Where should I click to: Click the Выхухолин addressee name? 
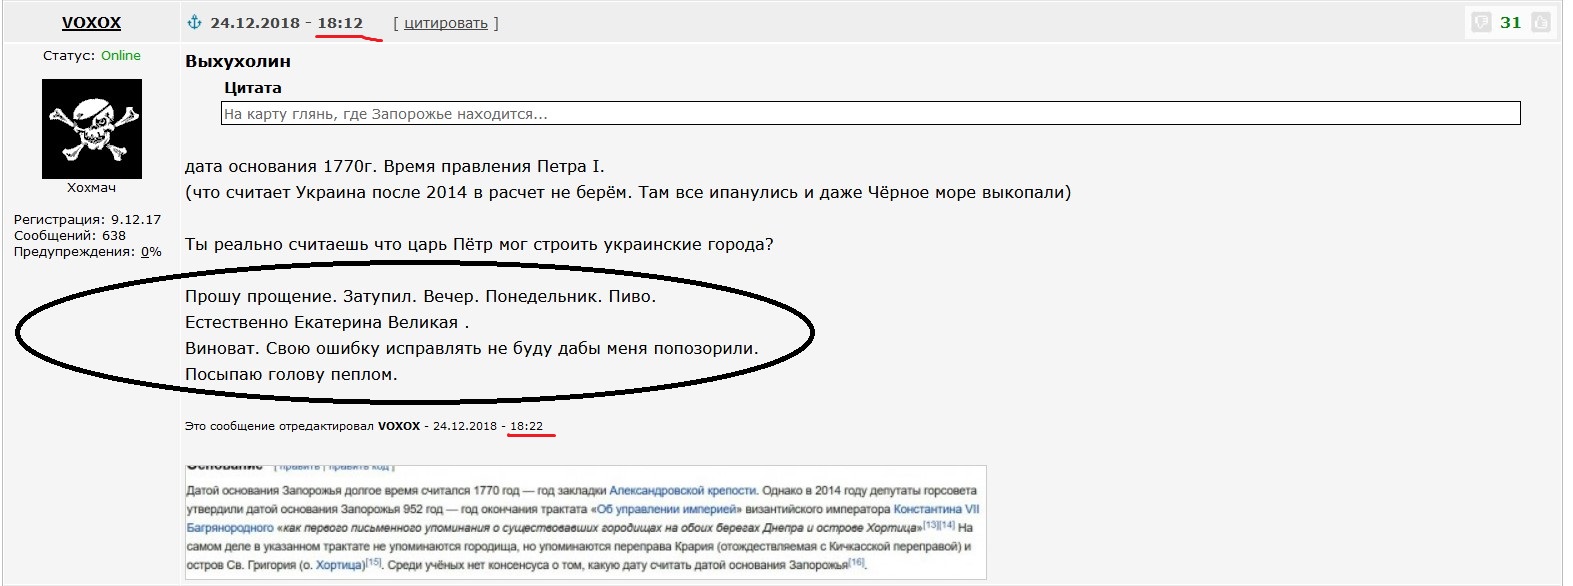pos(238,61)
